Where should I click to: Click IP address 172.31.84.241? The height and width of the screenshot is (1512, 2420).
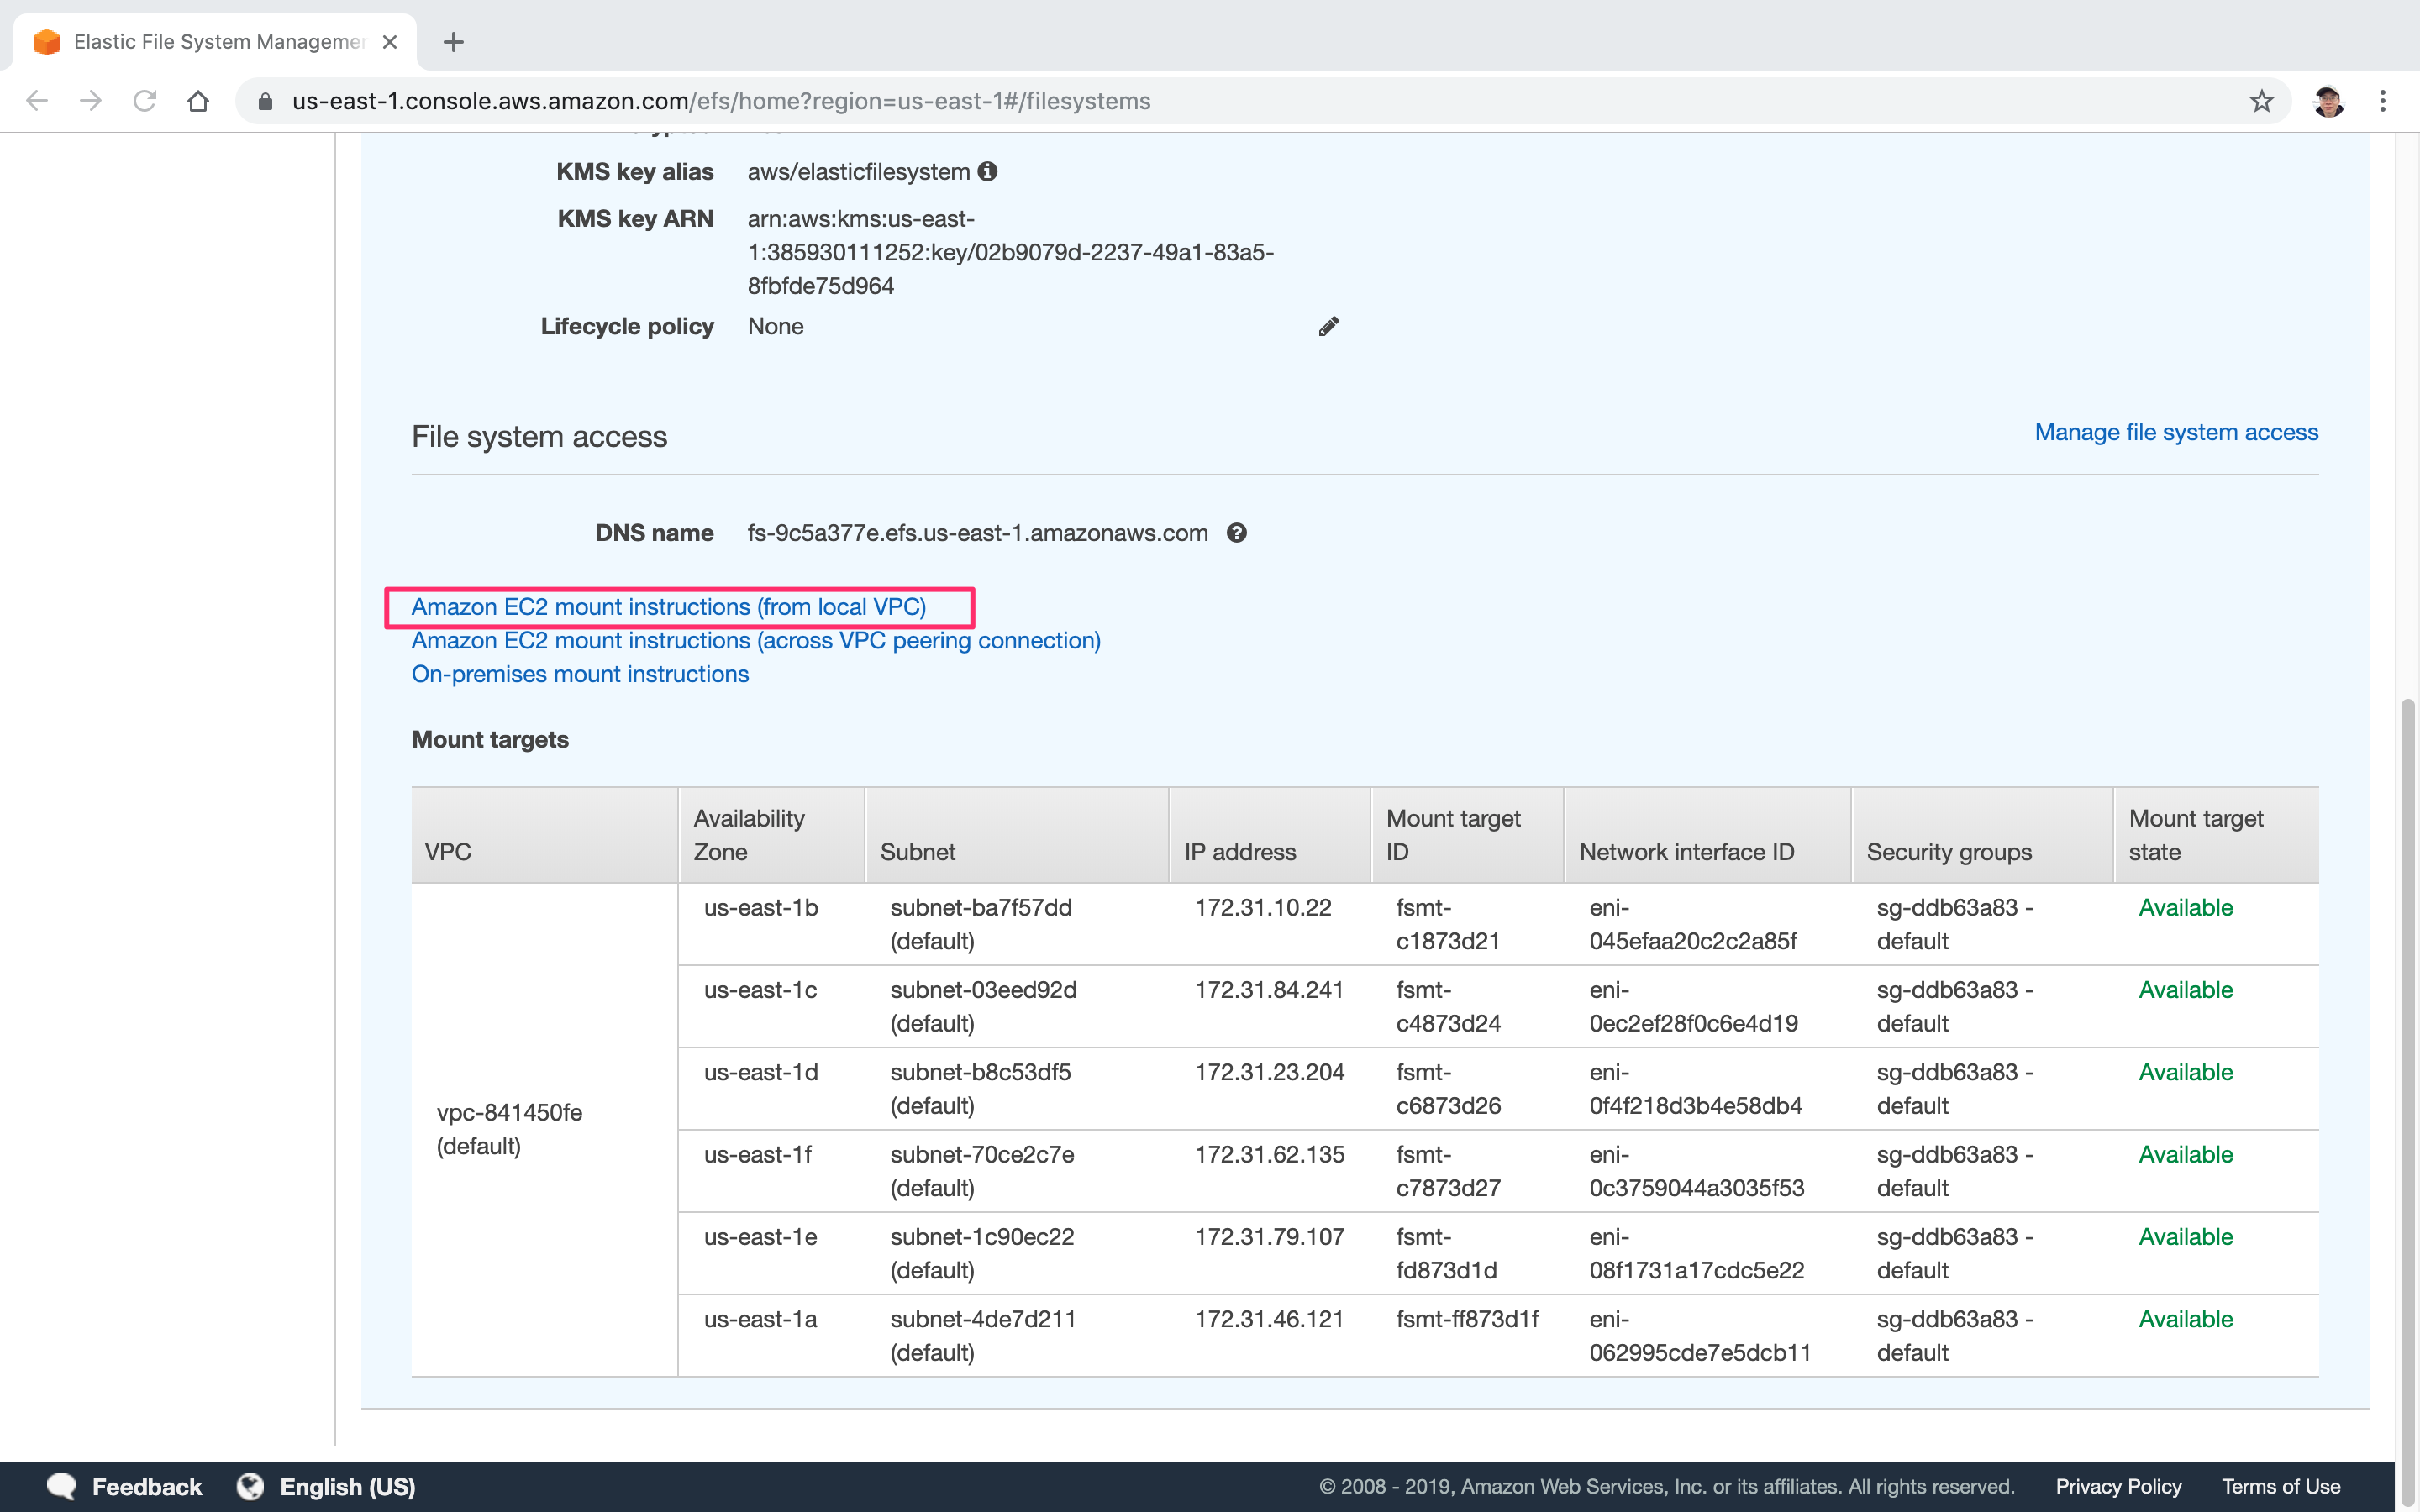point(1269,990)
